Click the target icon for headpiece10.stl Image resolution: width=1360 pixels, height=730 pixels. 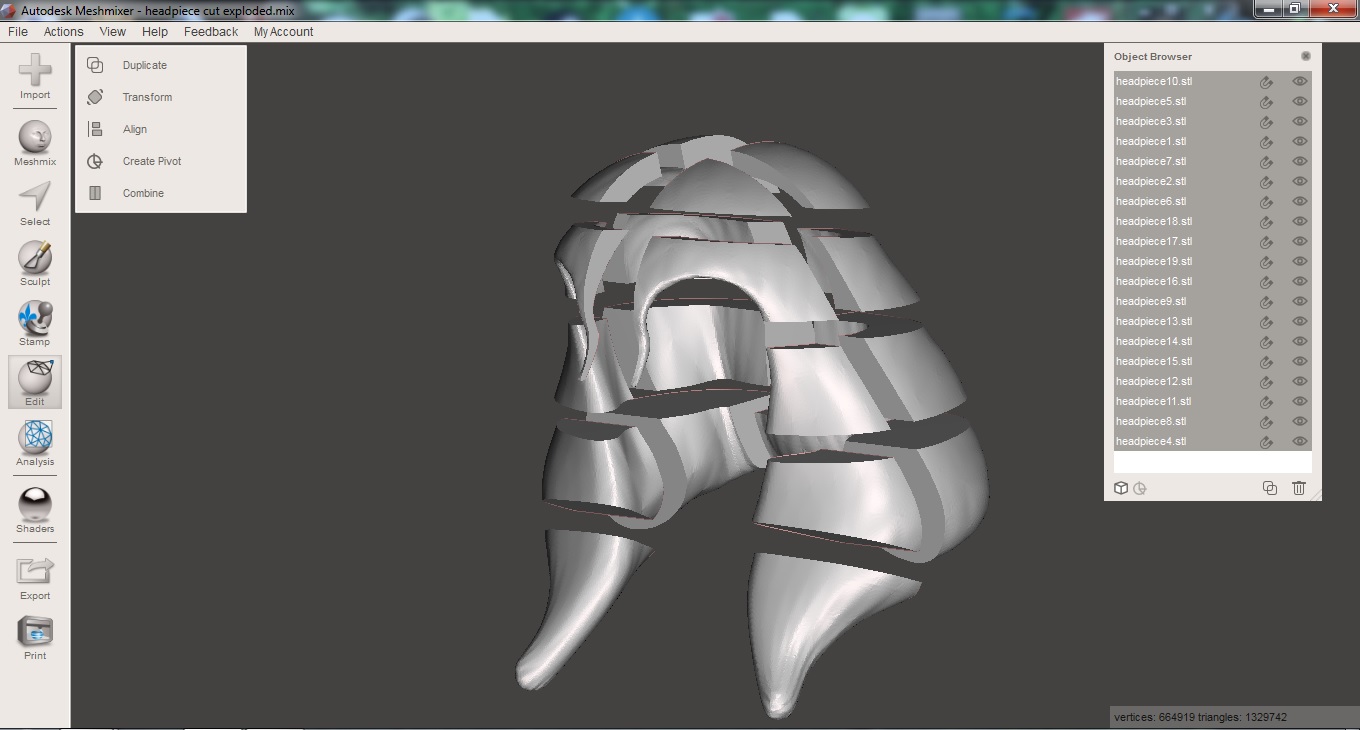1266,82
